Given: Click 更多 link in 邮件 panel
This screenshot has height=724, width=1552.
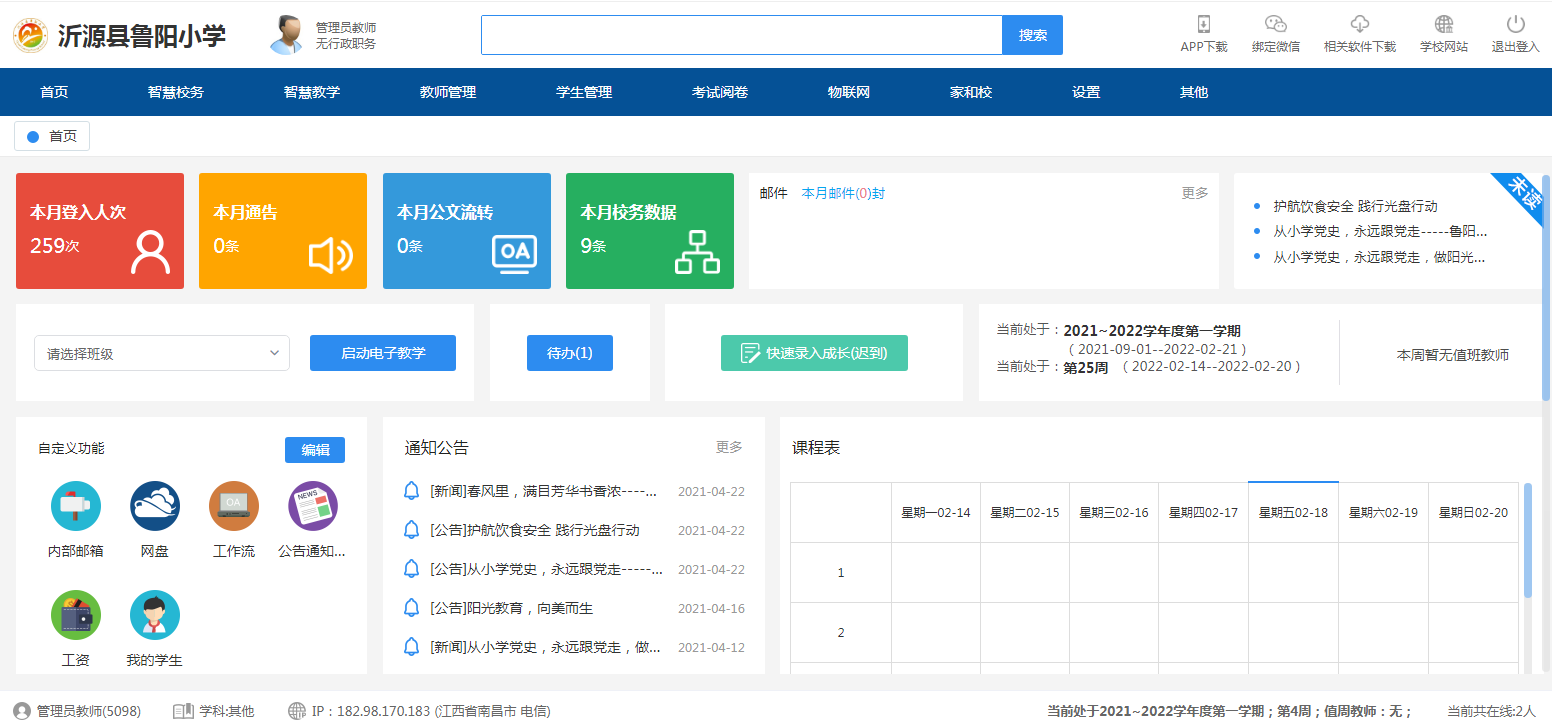Looking at the screenshot, I should click(1195, 193).
